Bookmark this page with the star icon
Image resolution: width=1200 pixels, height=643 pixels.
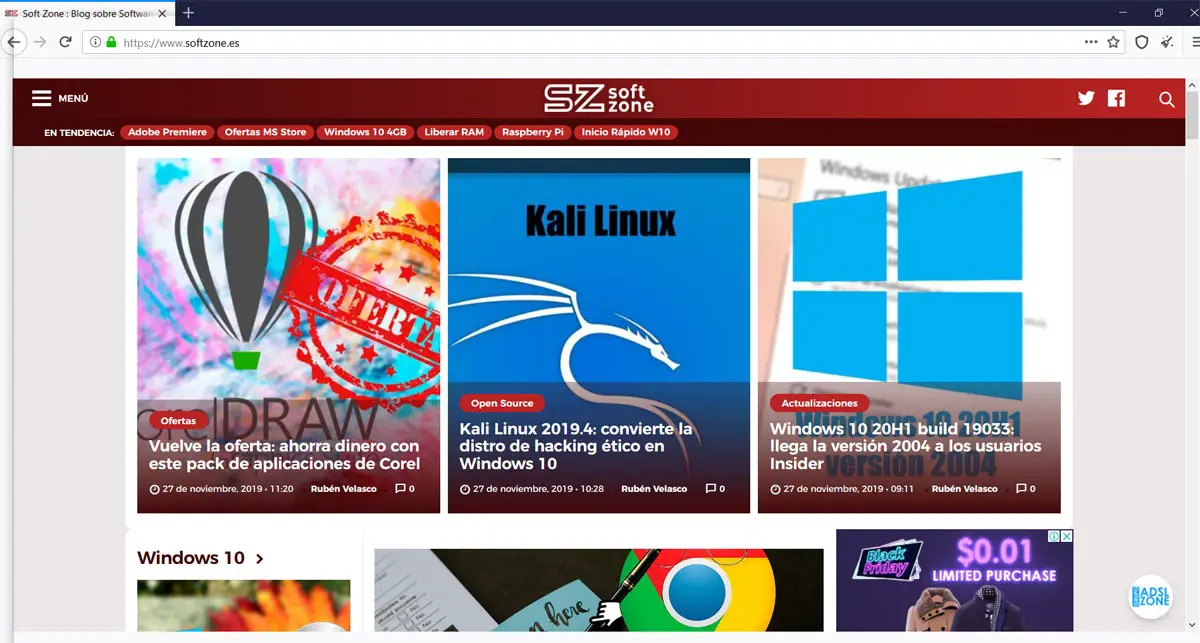(1114, 42)
